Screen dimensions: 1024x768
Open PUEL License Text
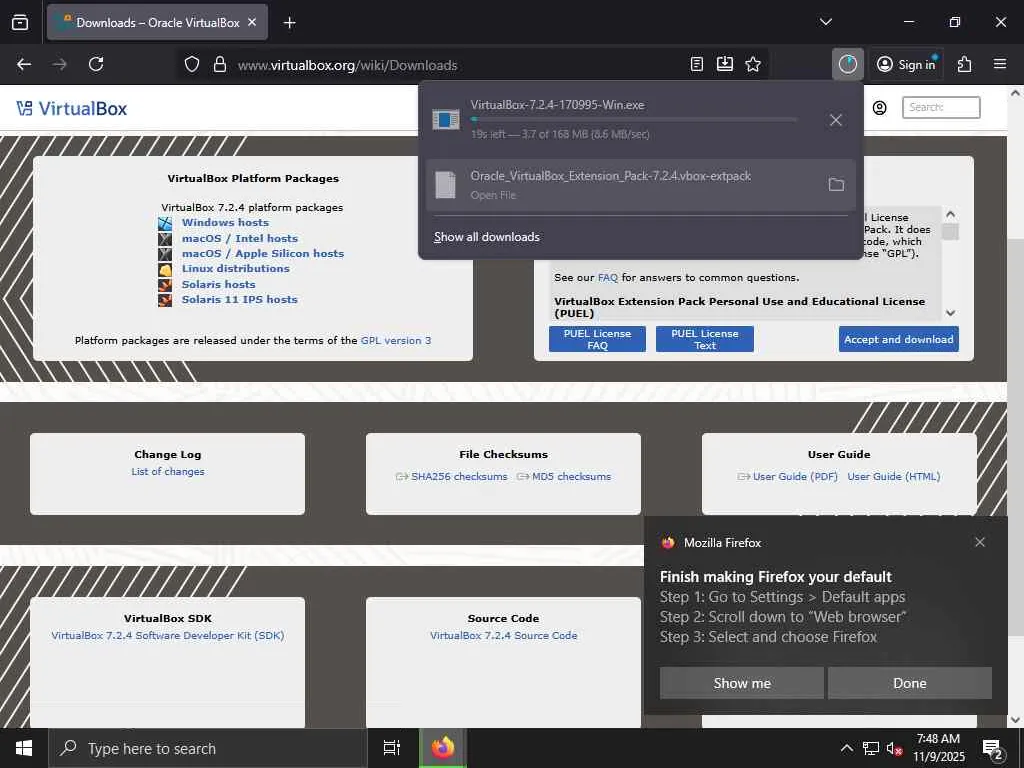tap(705, 339)
